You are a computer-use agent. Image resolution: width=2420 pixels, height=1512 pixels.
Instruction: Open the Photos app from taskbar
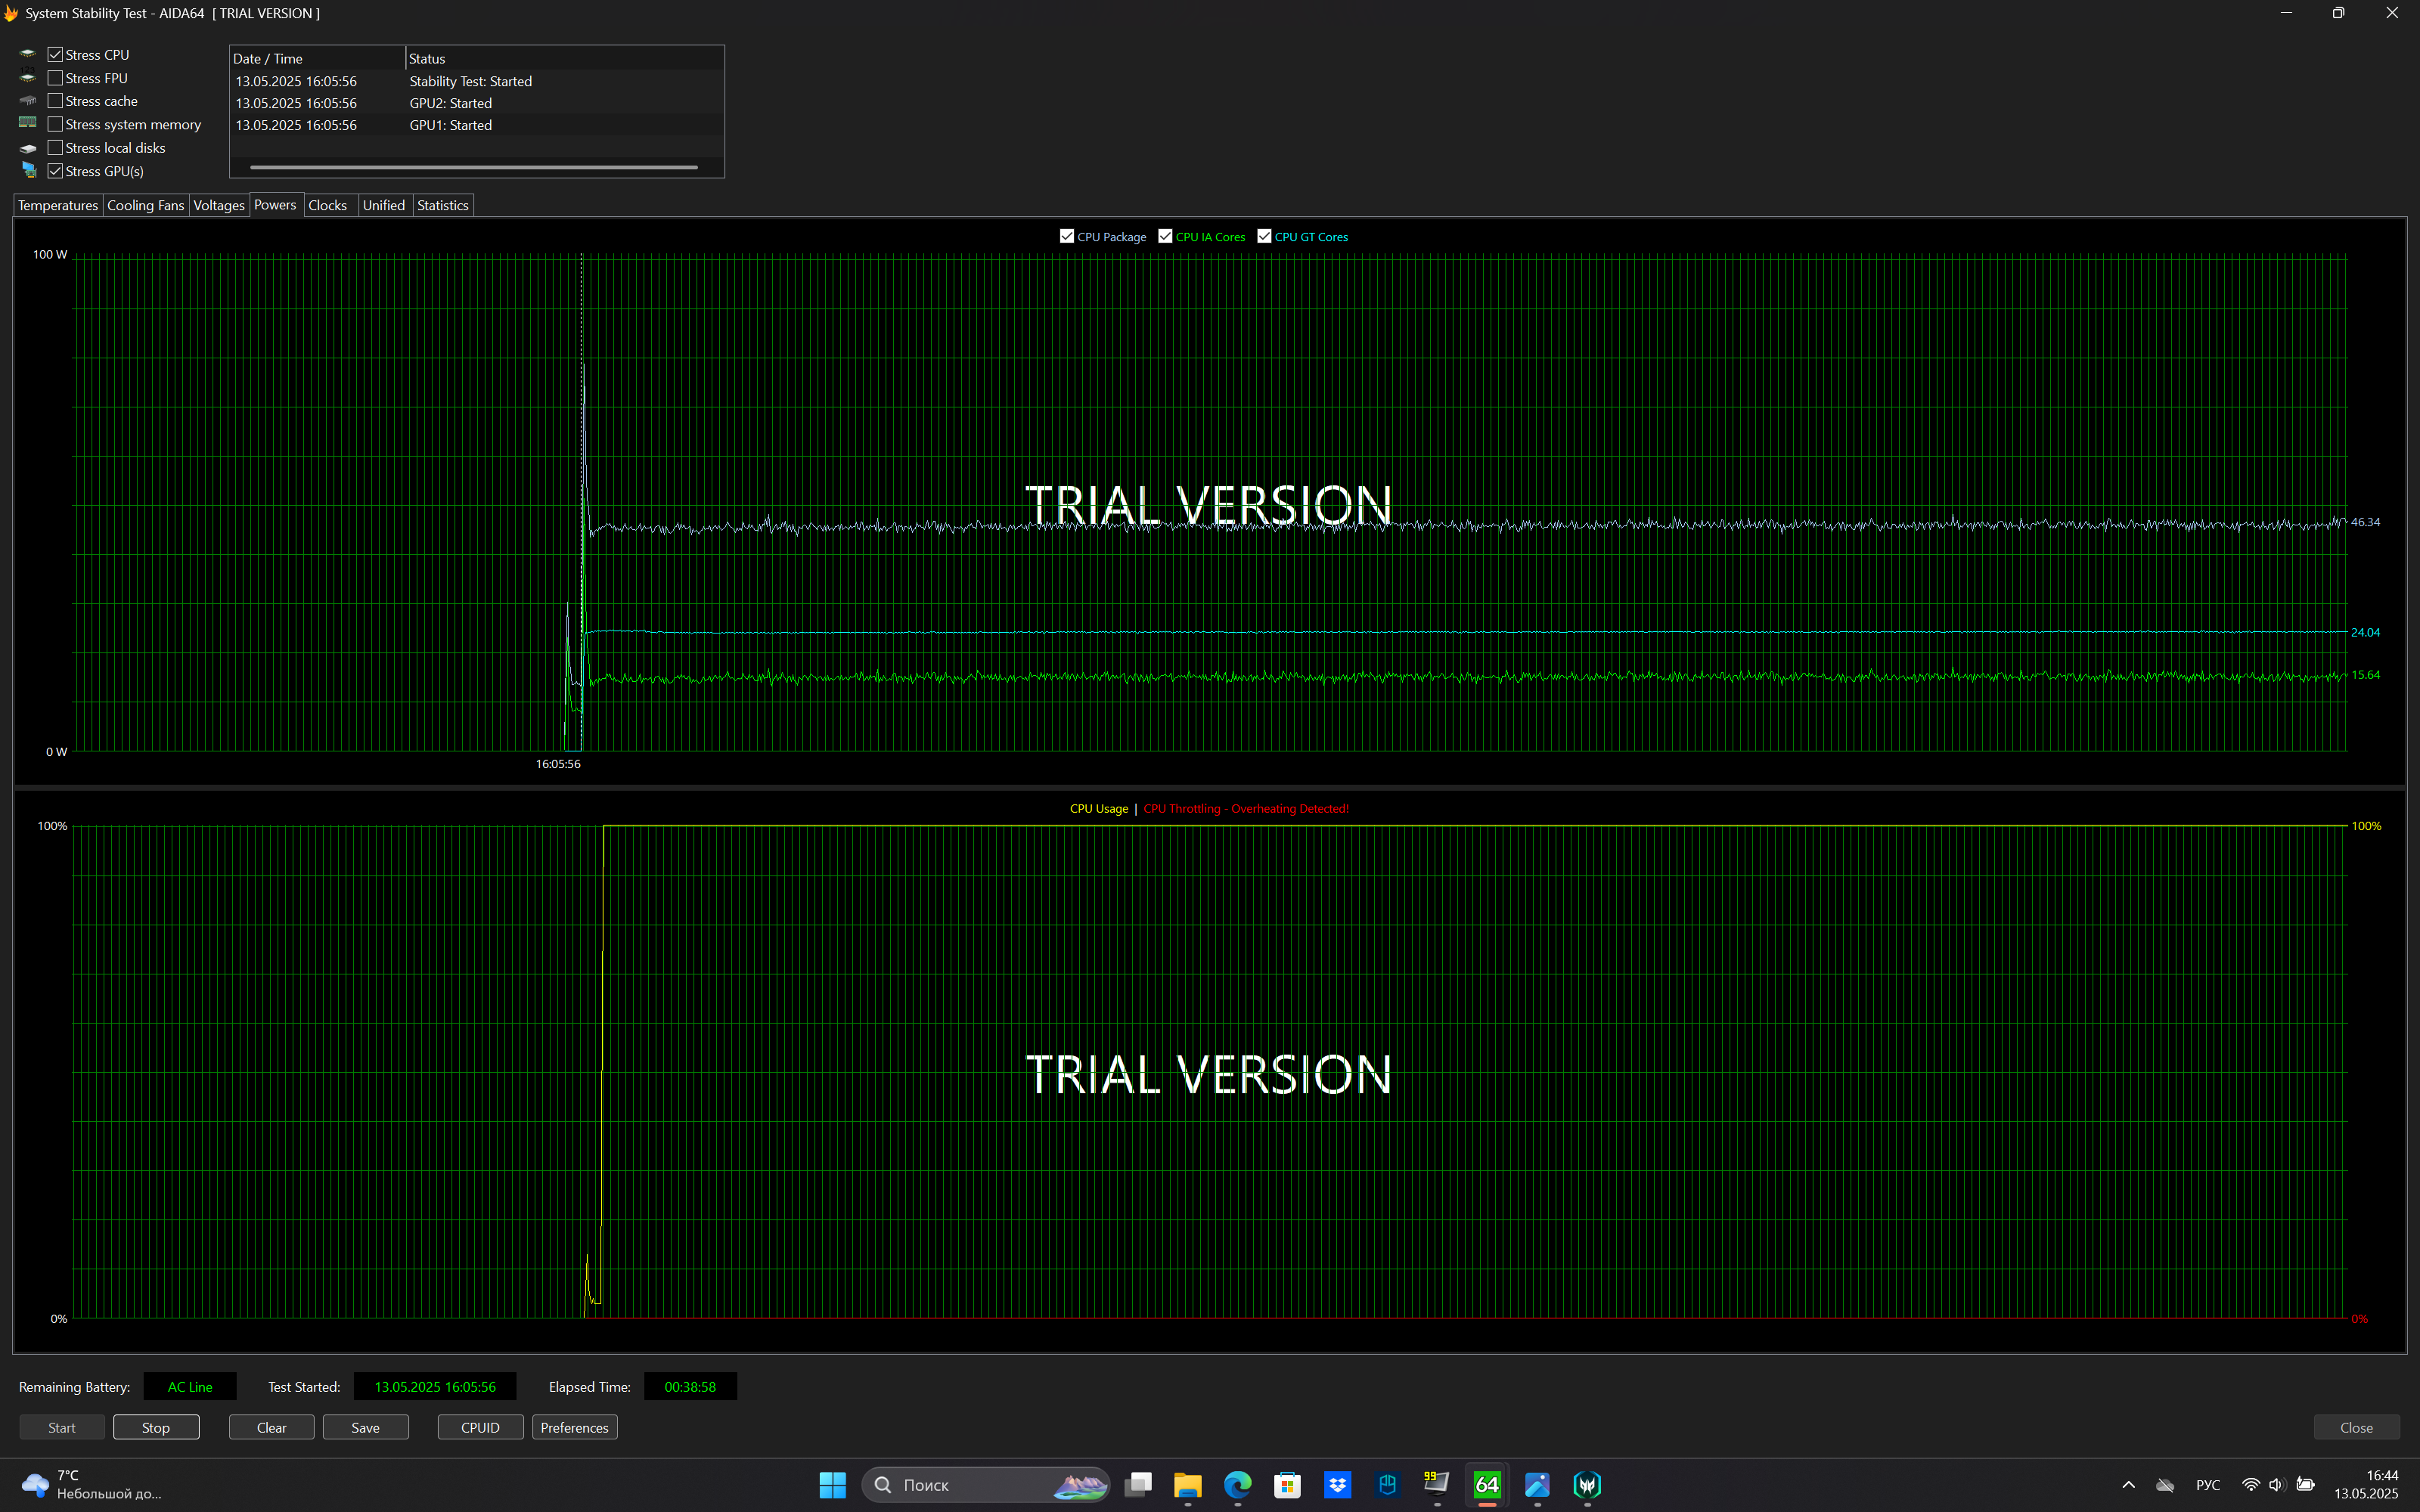[x=1537, y=1485]
